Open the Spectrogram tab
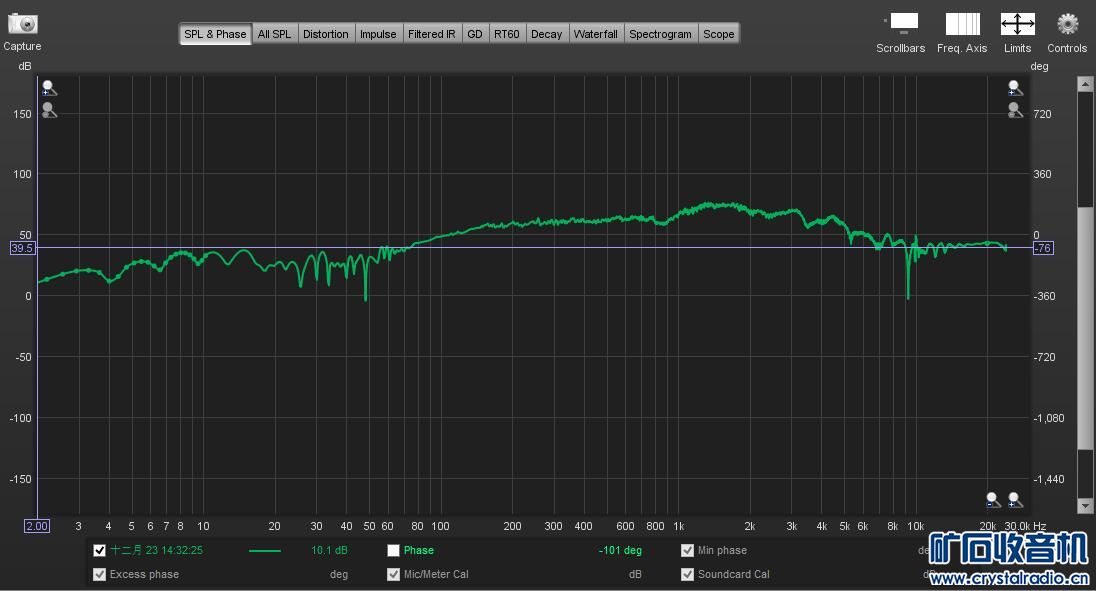The height and width of the screenshot is (591, 1096). pyautogui.click(x=660, y=34)
